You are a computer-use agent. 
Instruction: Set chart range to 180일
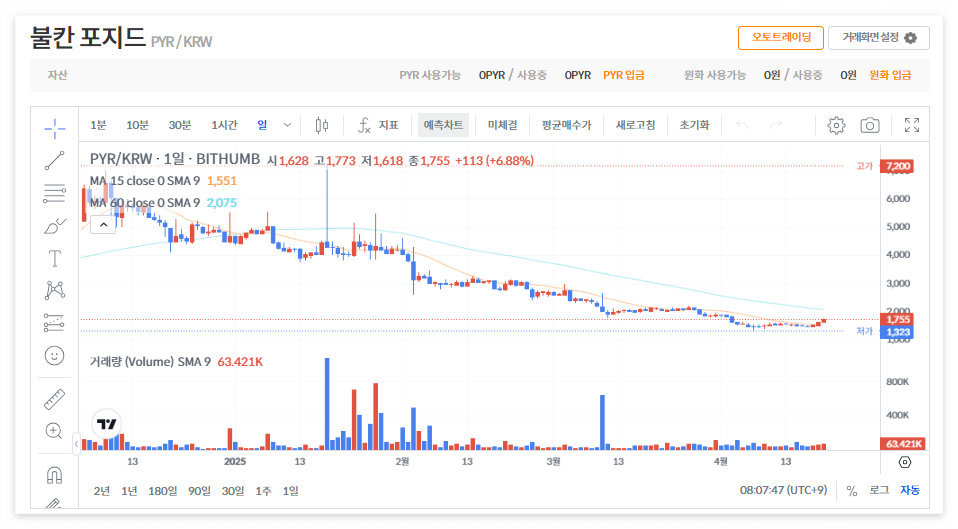pyautogui.click(x=163, y=491)
